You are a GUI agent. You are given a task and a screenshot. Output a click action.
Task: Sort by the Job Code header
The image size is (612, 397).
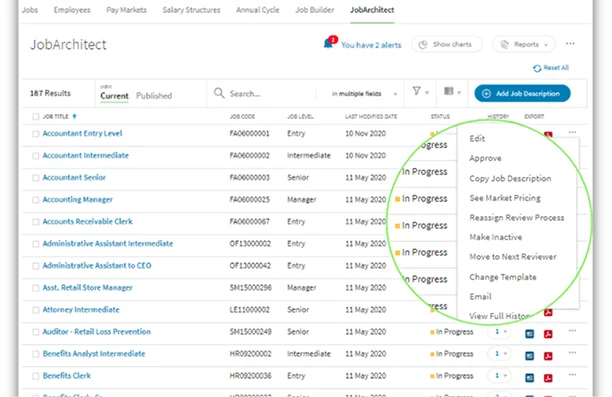coord(242,116)
